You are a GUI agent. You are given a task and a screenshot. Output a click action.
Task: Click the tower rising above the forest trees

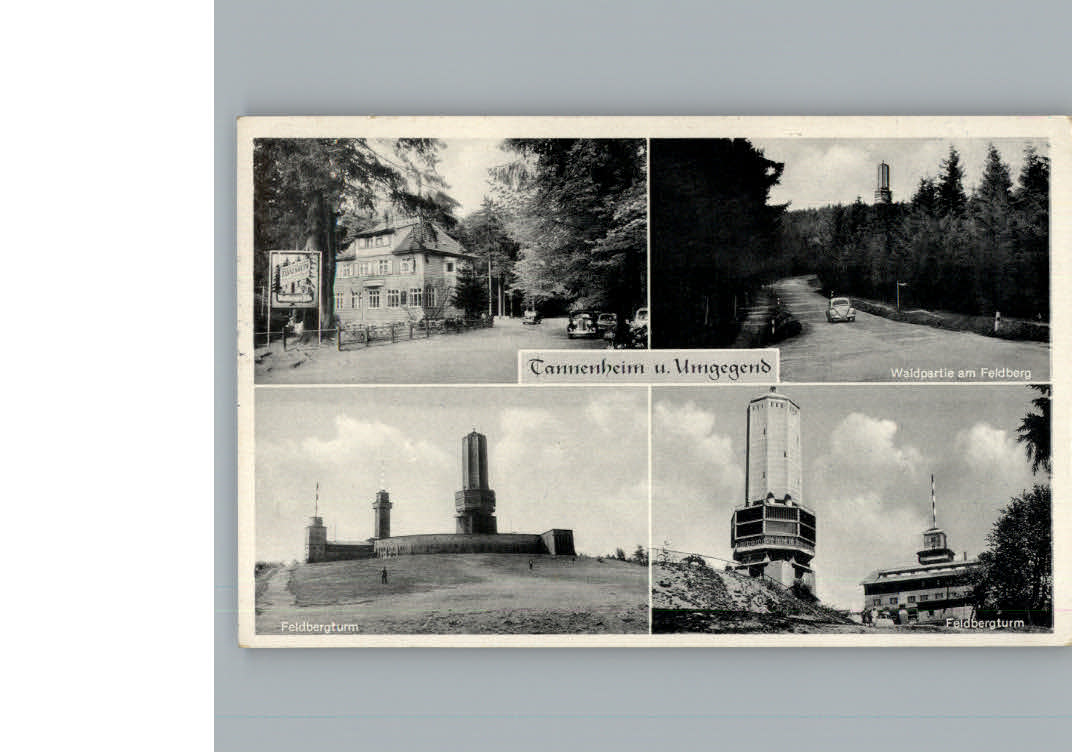coord(883,182)
